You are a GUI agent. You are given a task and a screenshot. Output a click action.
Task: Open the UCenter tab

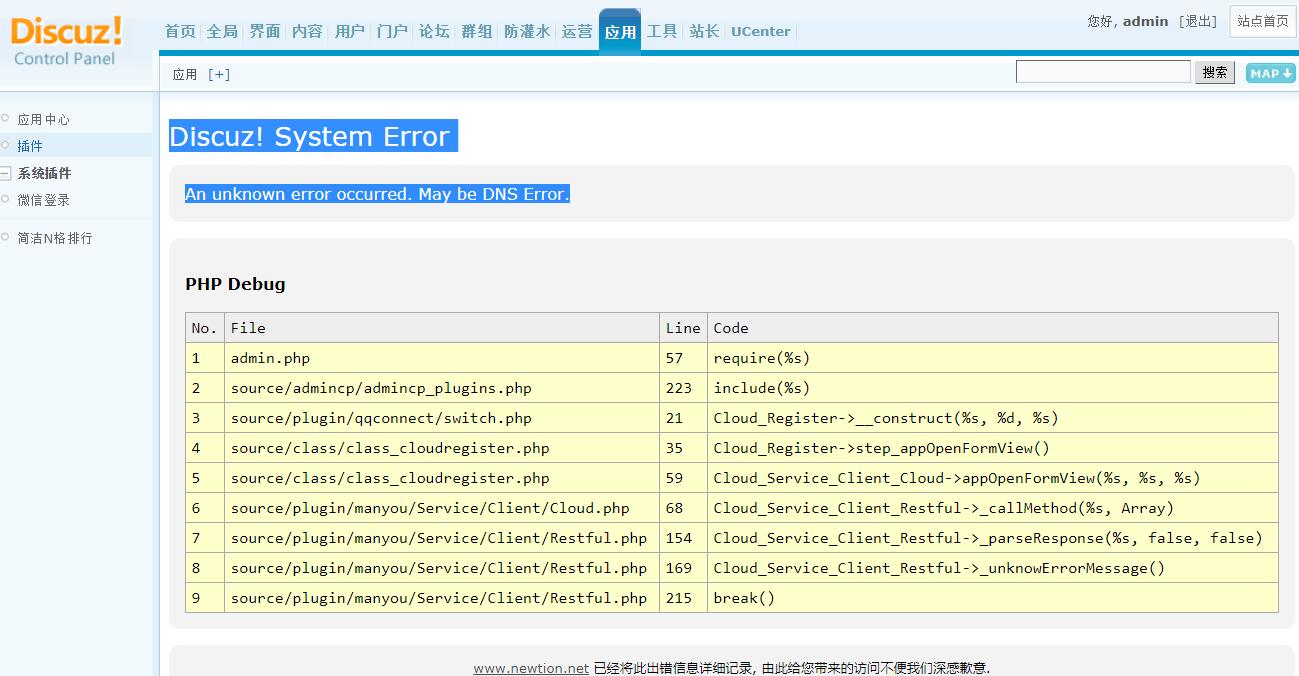click(760, 31)
